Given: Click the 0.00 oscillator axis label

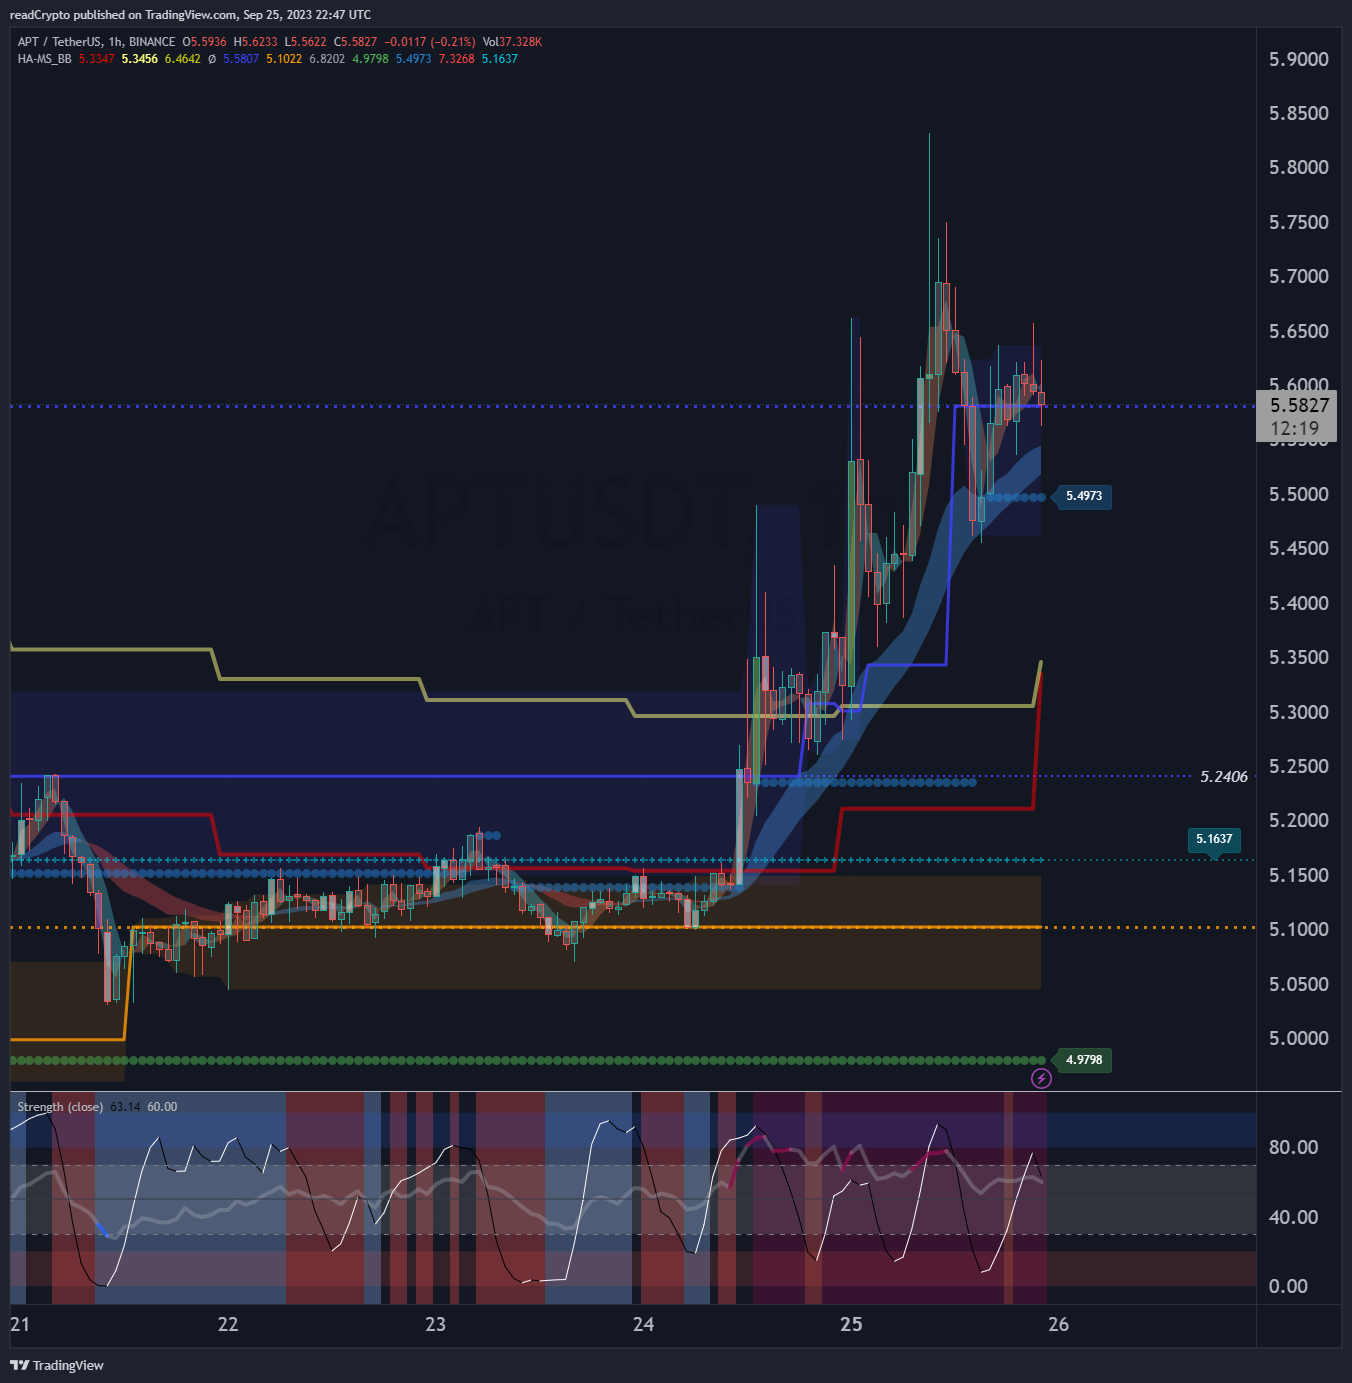Looking at the screenshot, I should pyautogui.click(x=1288, y=1286).
